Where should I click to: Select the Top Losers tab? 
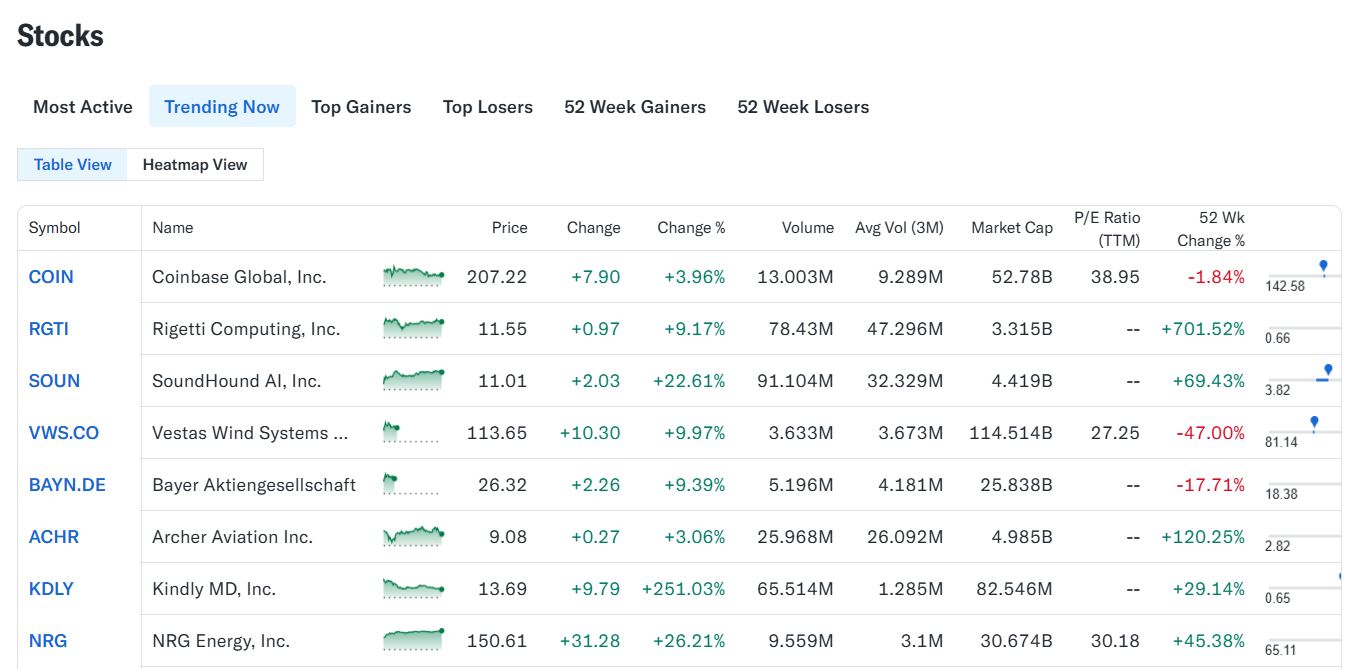coord(488,107)
